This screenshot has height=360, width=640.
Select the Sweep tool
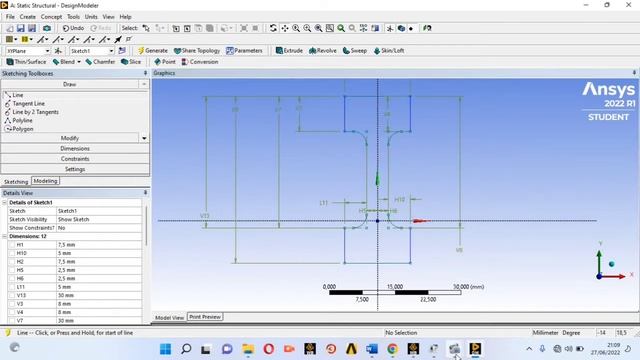355,51
